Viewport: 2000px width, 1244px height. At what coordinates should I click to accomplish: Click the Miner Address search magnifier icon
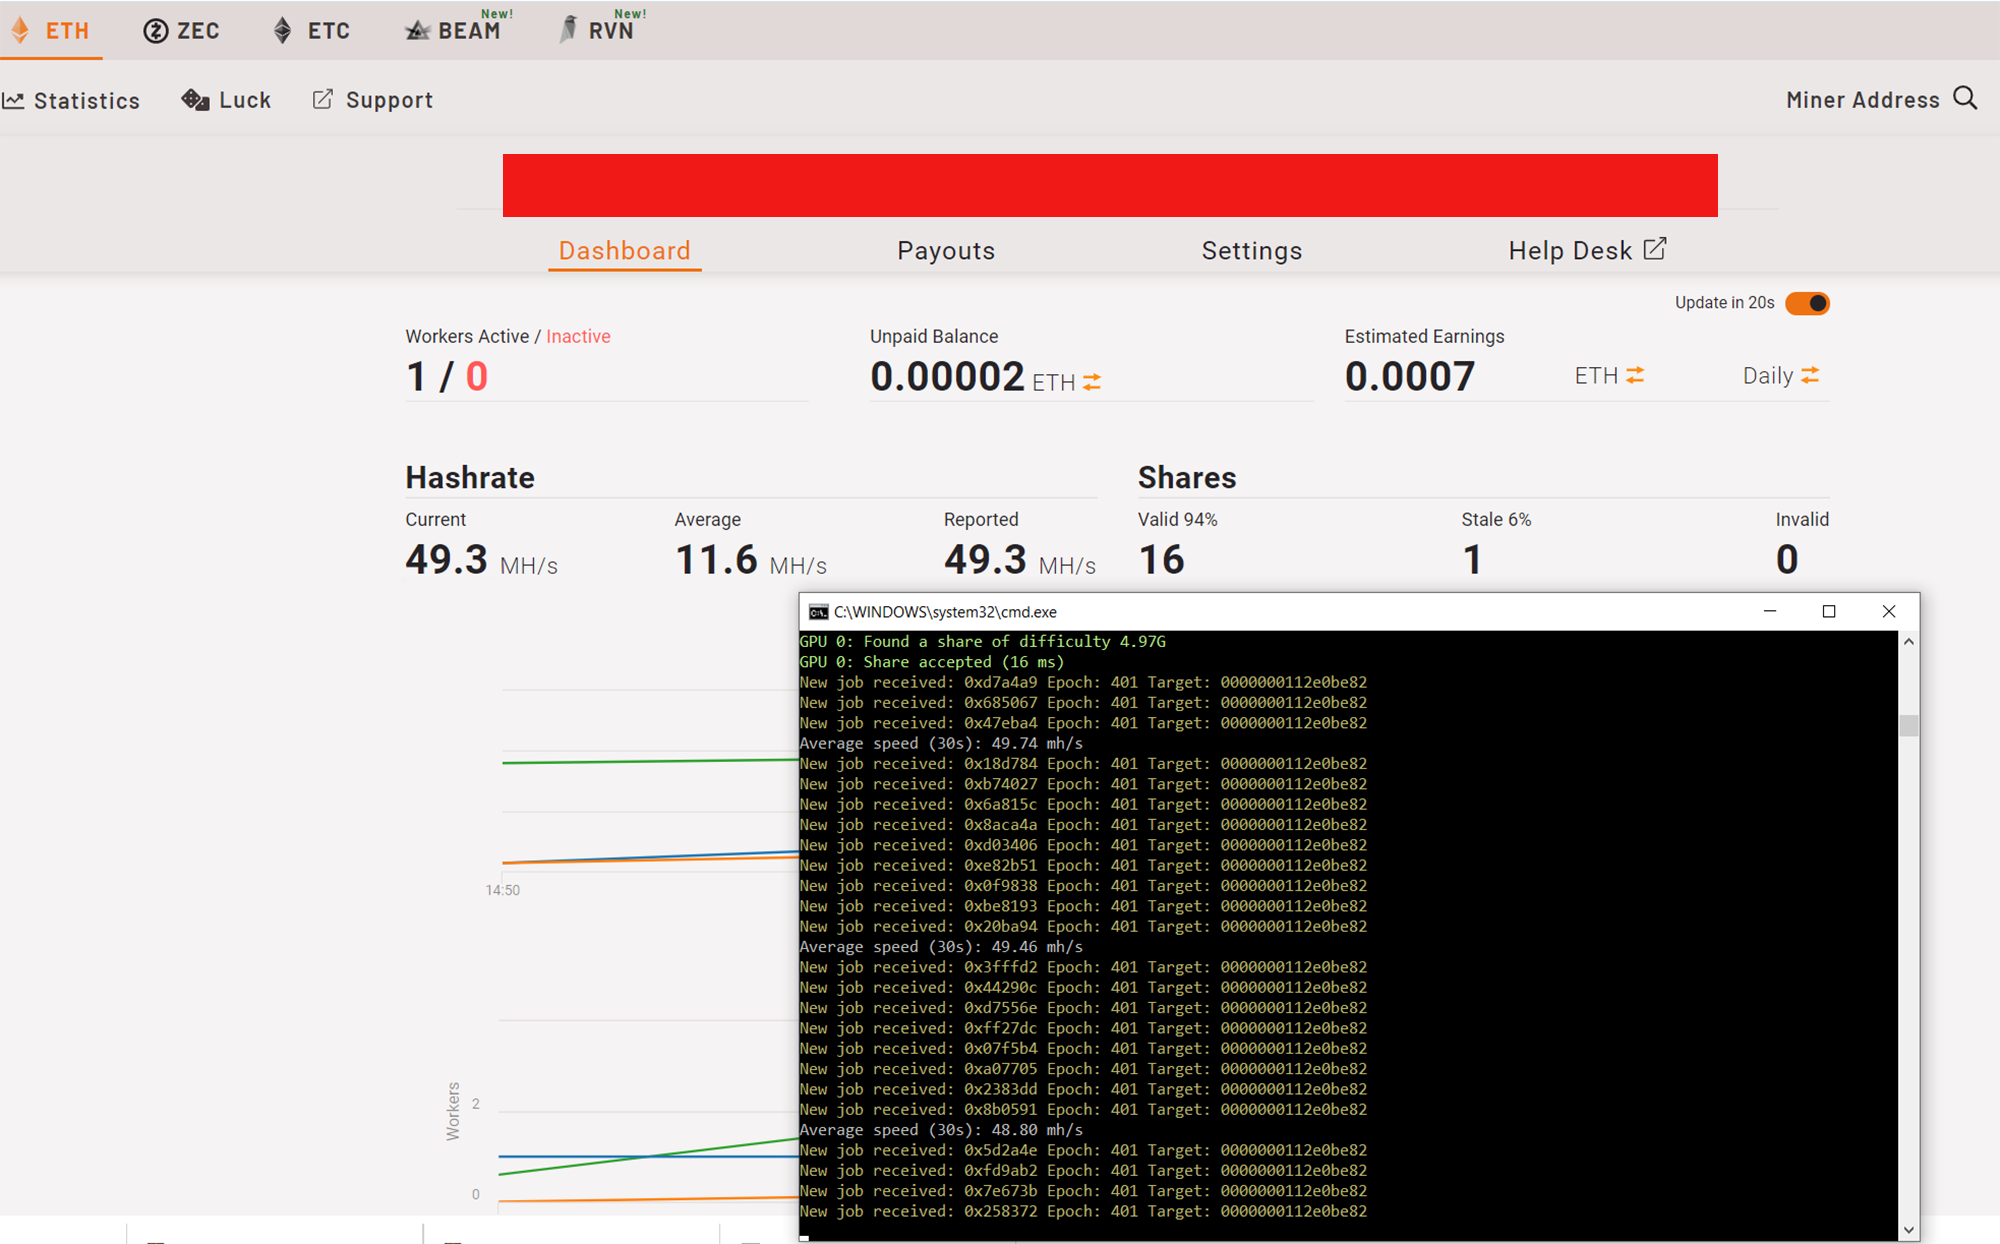click(1965, 99)
